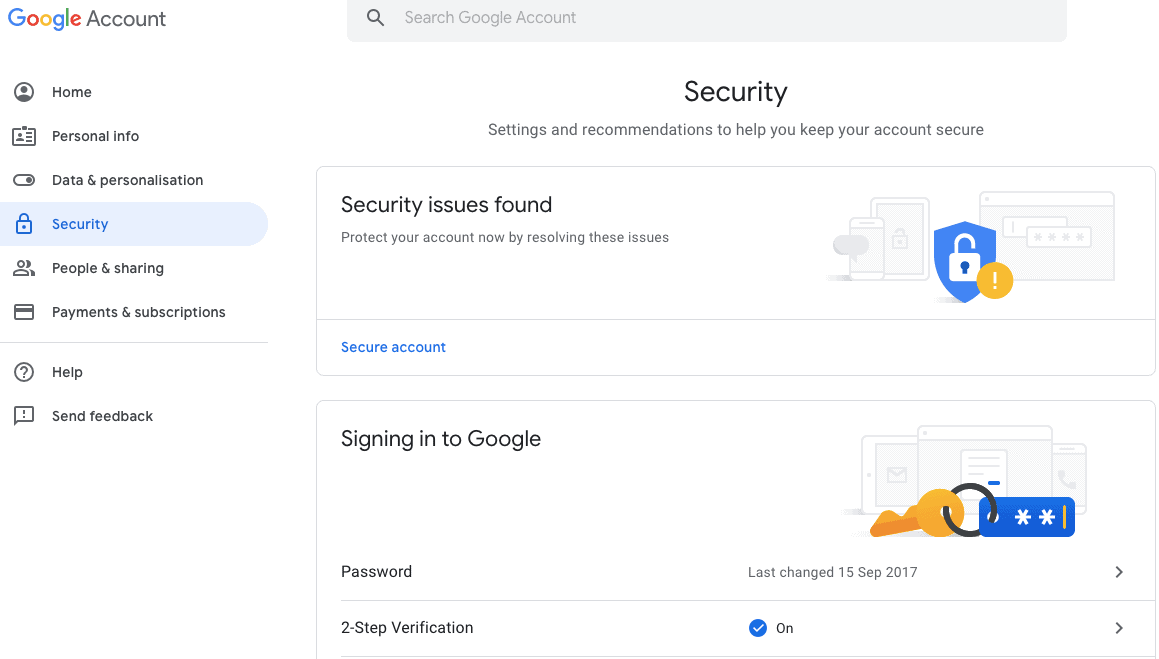
Task: Open Home from the navigation list
Action: coord(71,92)
